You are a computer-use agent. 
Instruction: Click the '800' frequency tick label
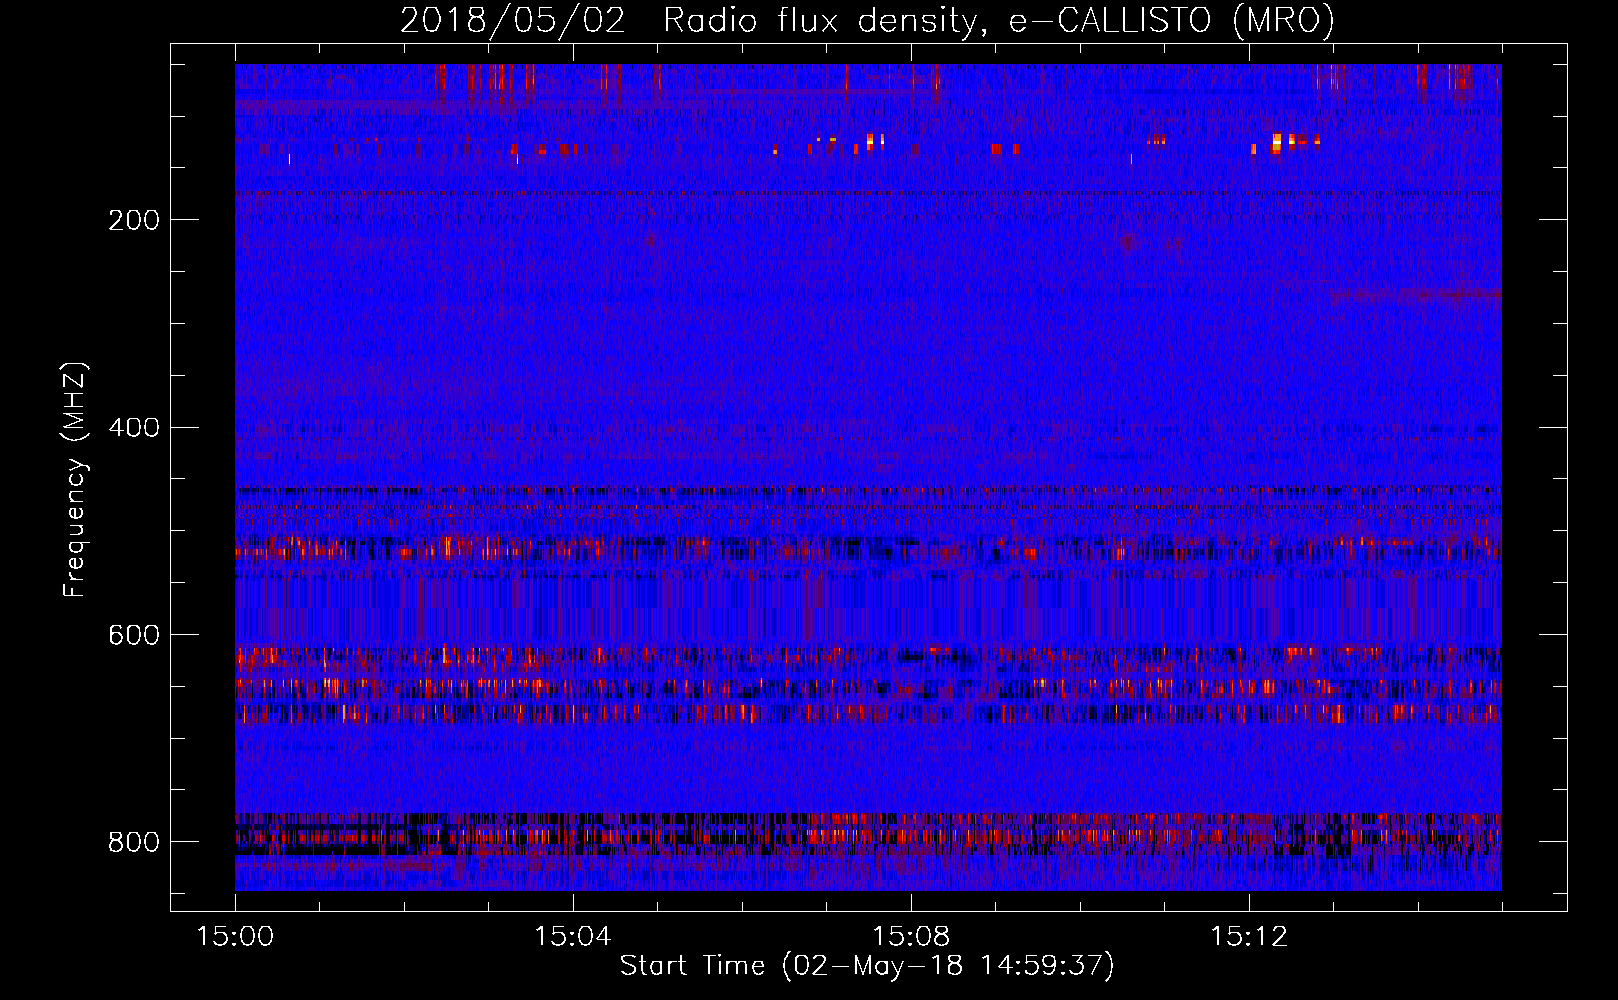pos(134,843)
